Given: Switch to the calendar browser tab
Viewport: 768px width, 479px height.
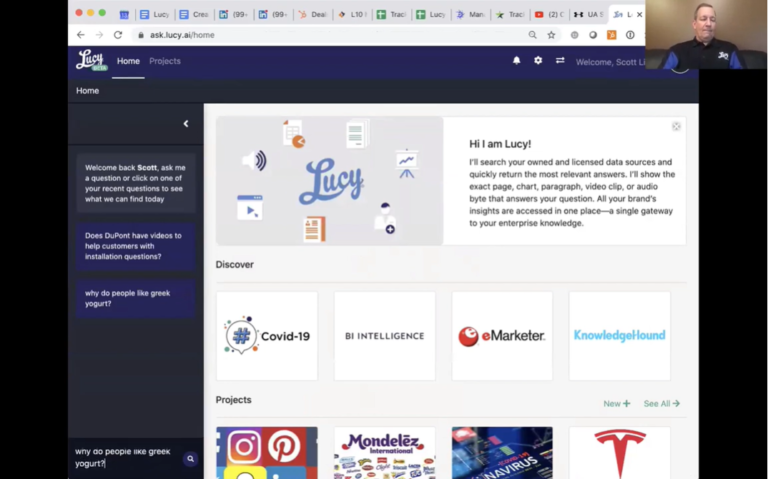Looking at the screenshot, I should (124, 15).
